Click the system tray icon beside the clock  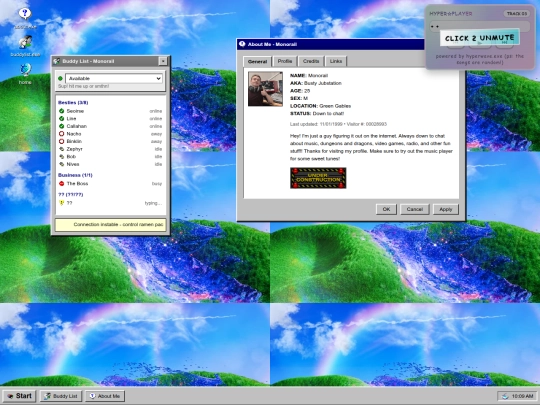[505, 396]
